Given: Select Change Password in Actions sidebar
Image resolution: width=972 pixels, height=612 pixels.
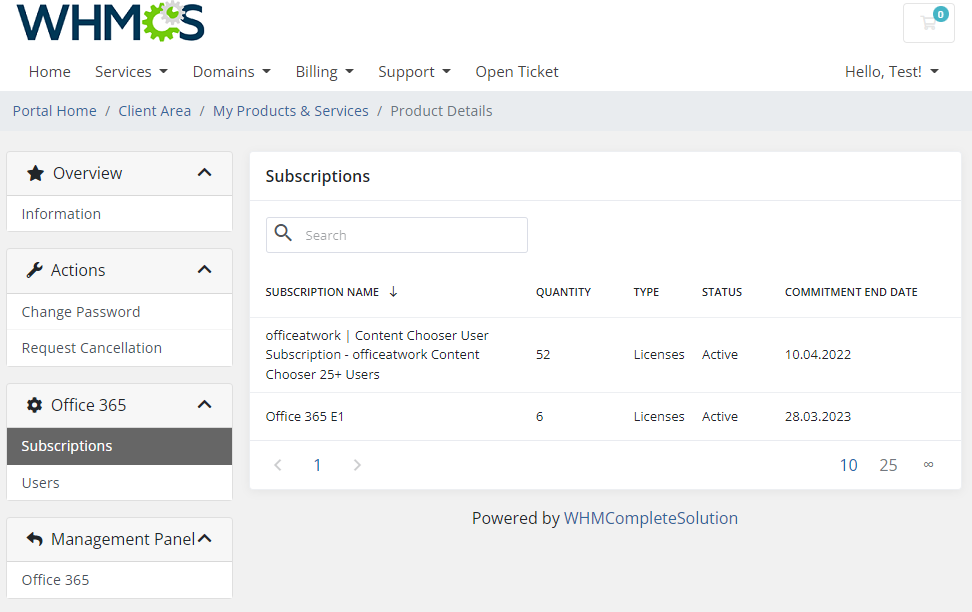Looking at the screenshot, I should 120,312.
